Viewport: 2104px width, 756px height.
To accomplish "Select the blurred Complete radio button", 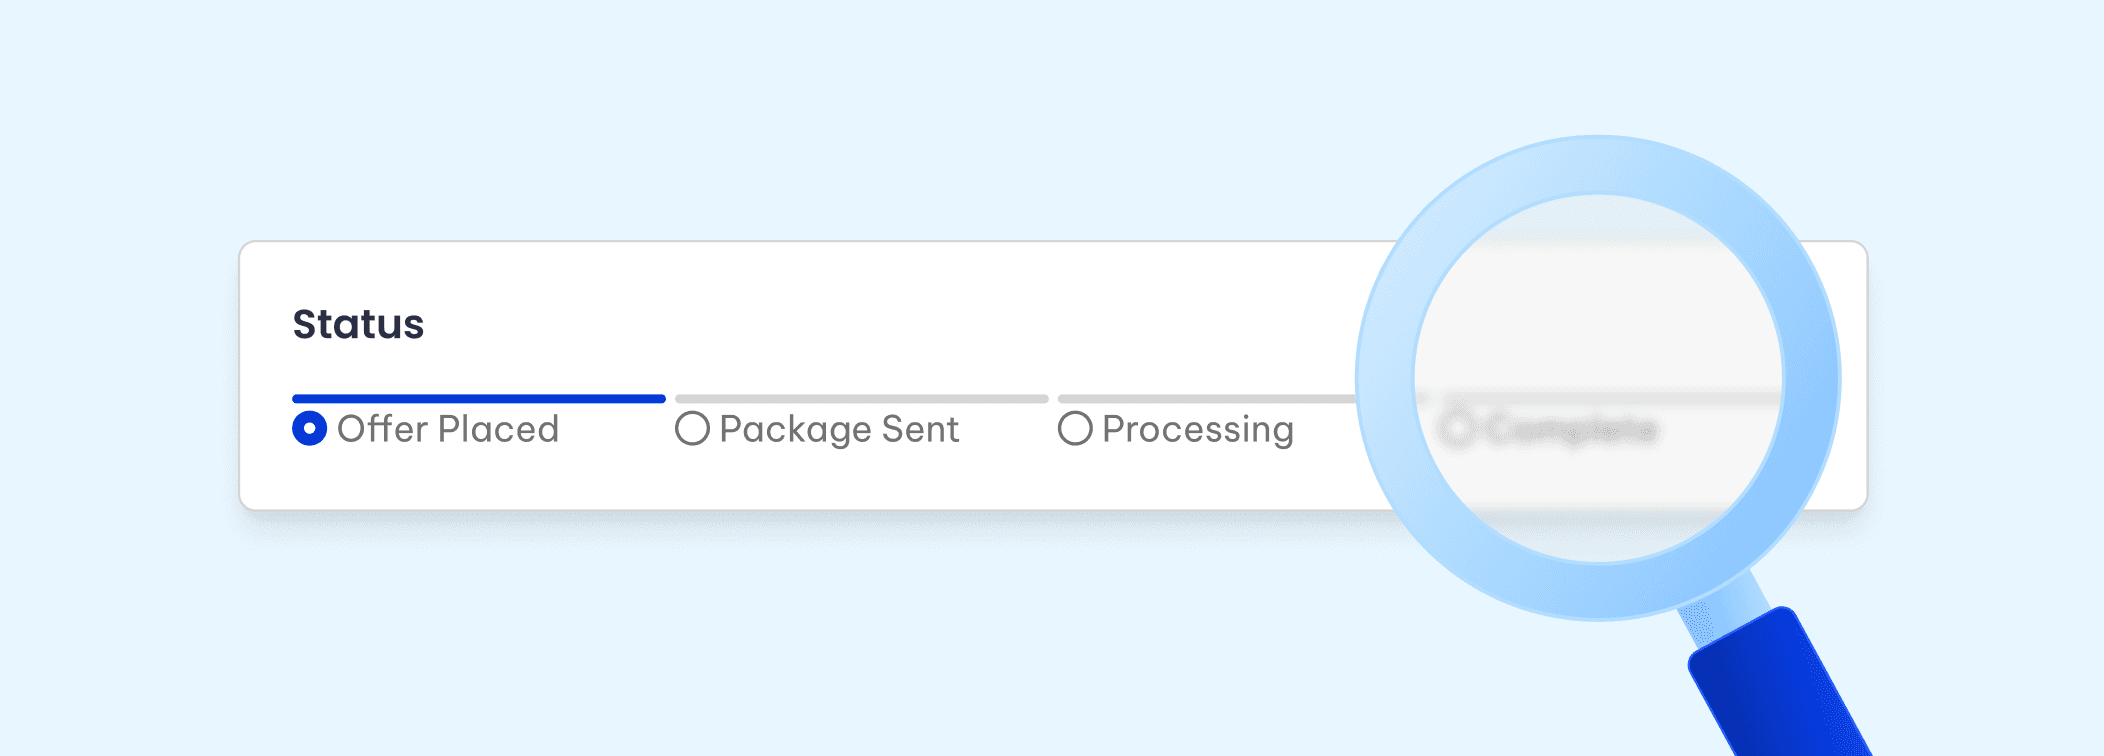I will coord(1457,429).
